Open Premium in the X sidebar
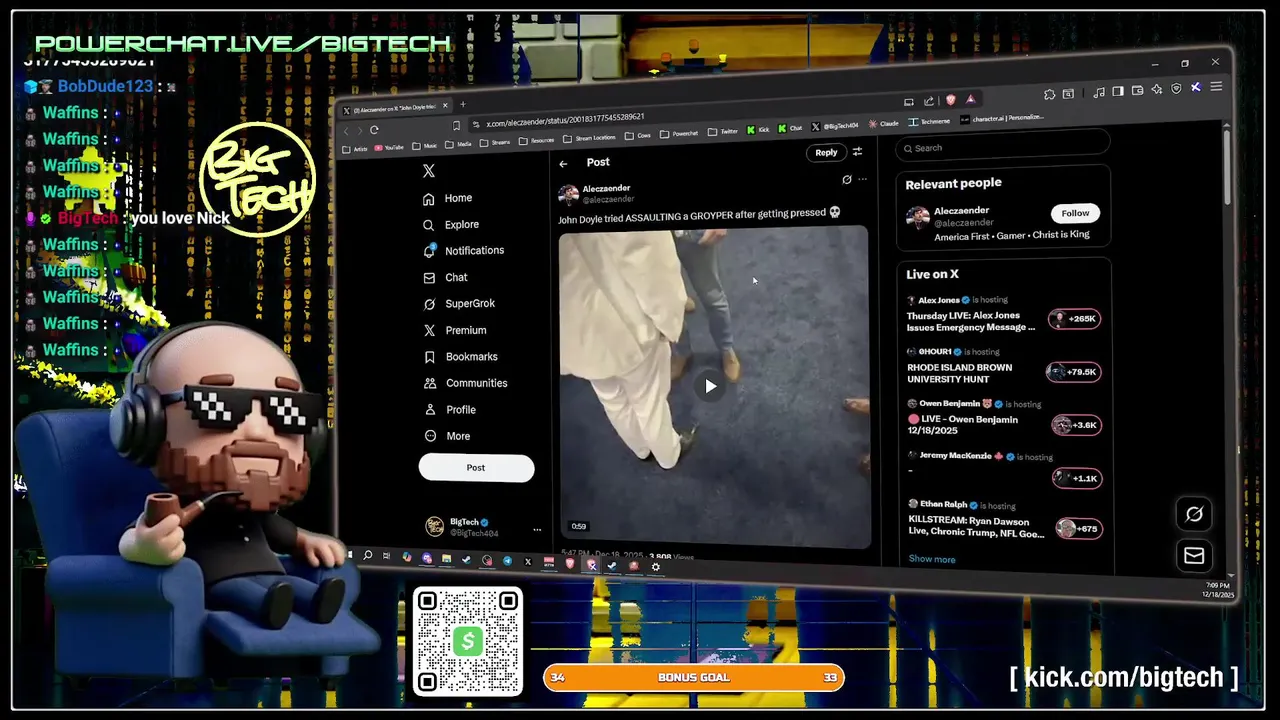Viewport: 1280px width, 720px height. [454, 330]
